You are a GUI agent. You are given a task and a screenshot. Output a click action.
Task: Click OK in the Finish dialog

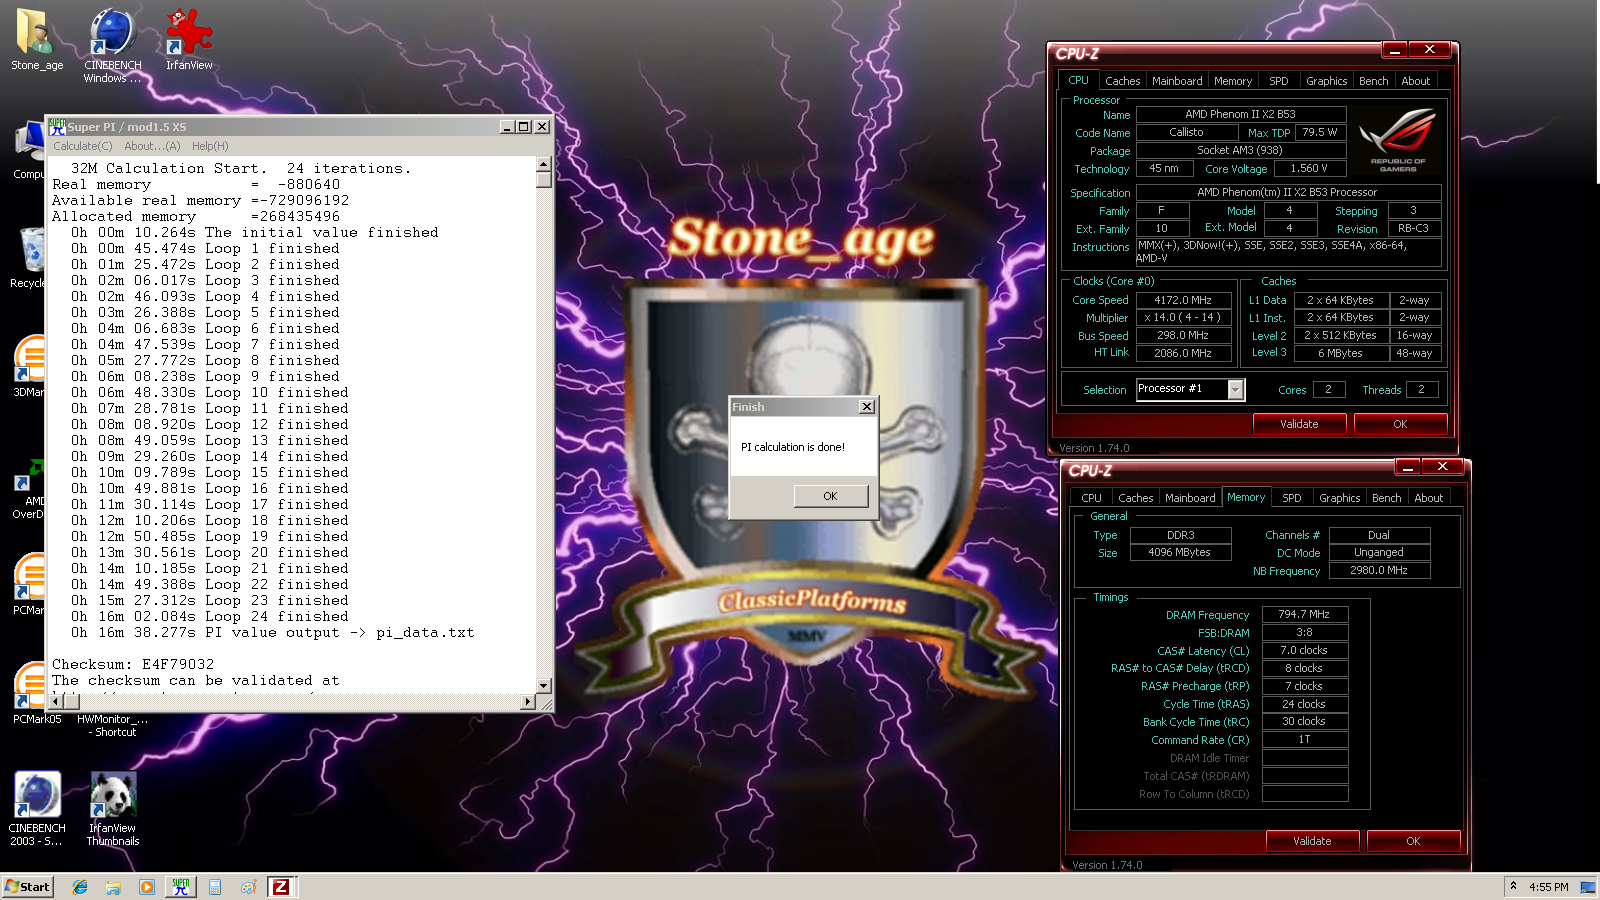point(830,496)
